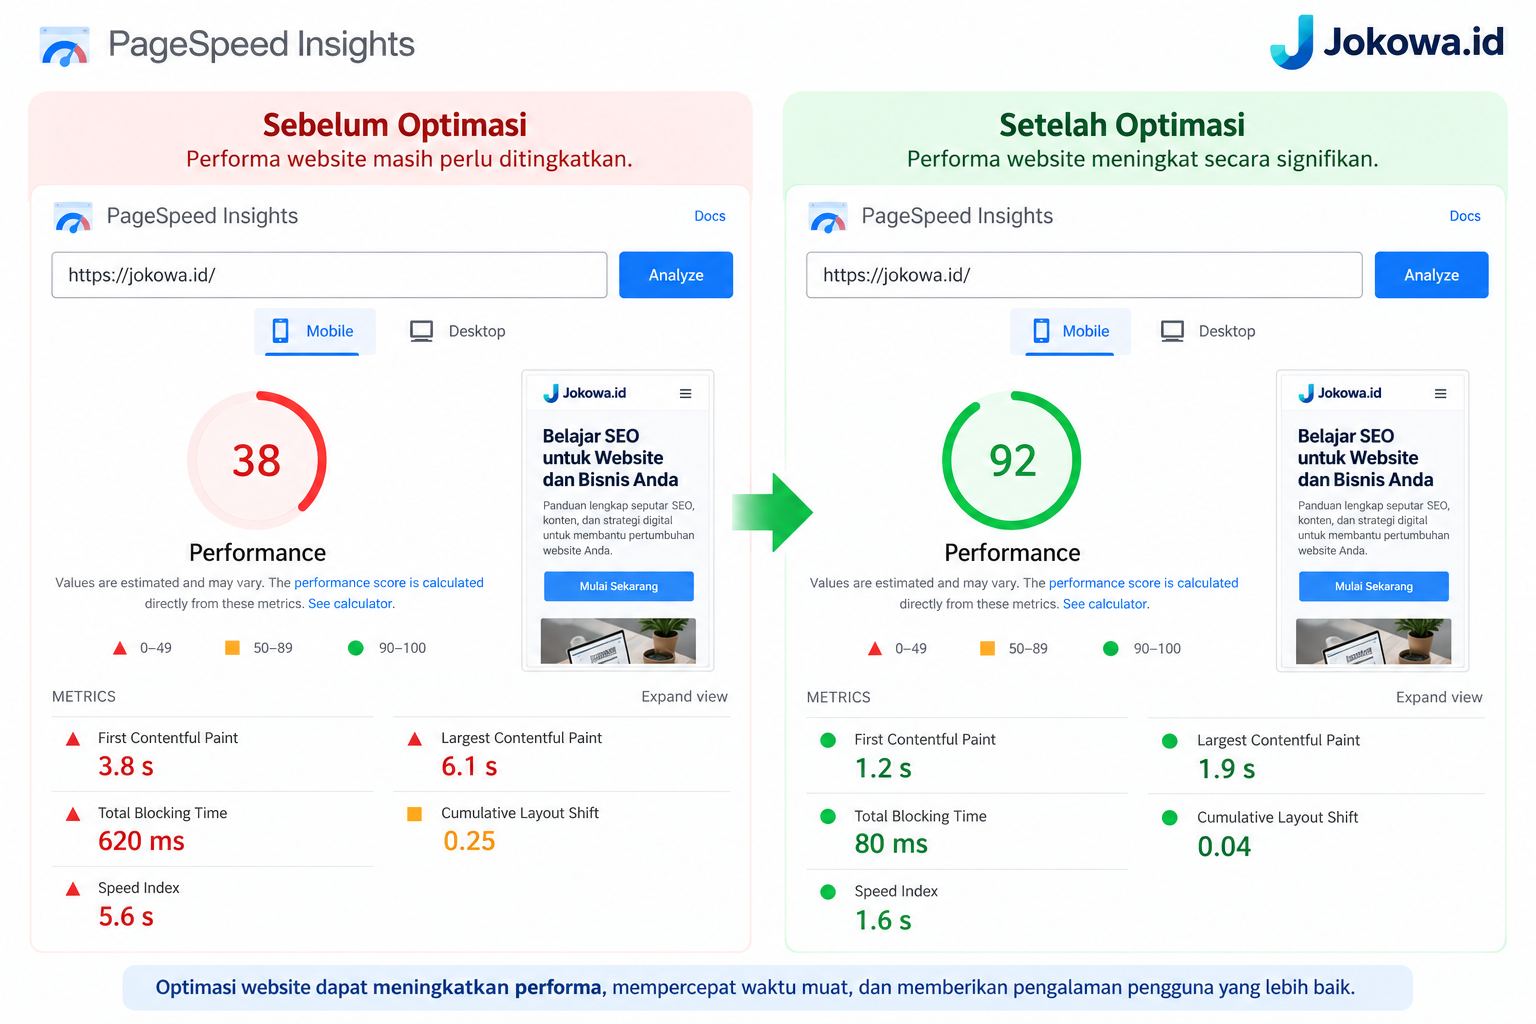Click the PageSpeed gauge logo in the Sebelum Optimasi panel
The image size is (1536, 1024).
73,217
